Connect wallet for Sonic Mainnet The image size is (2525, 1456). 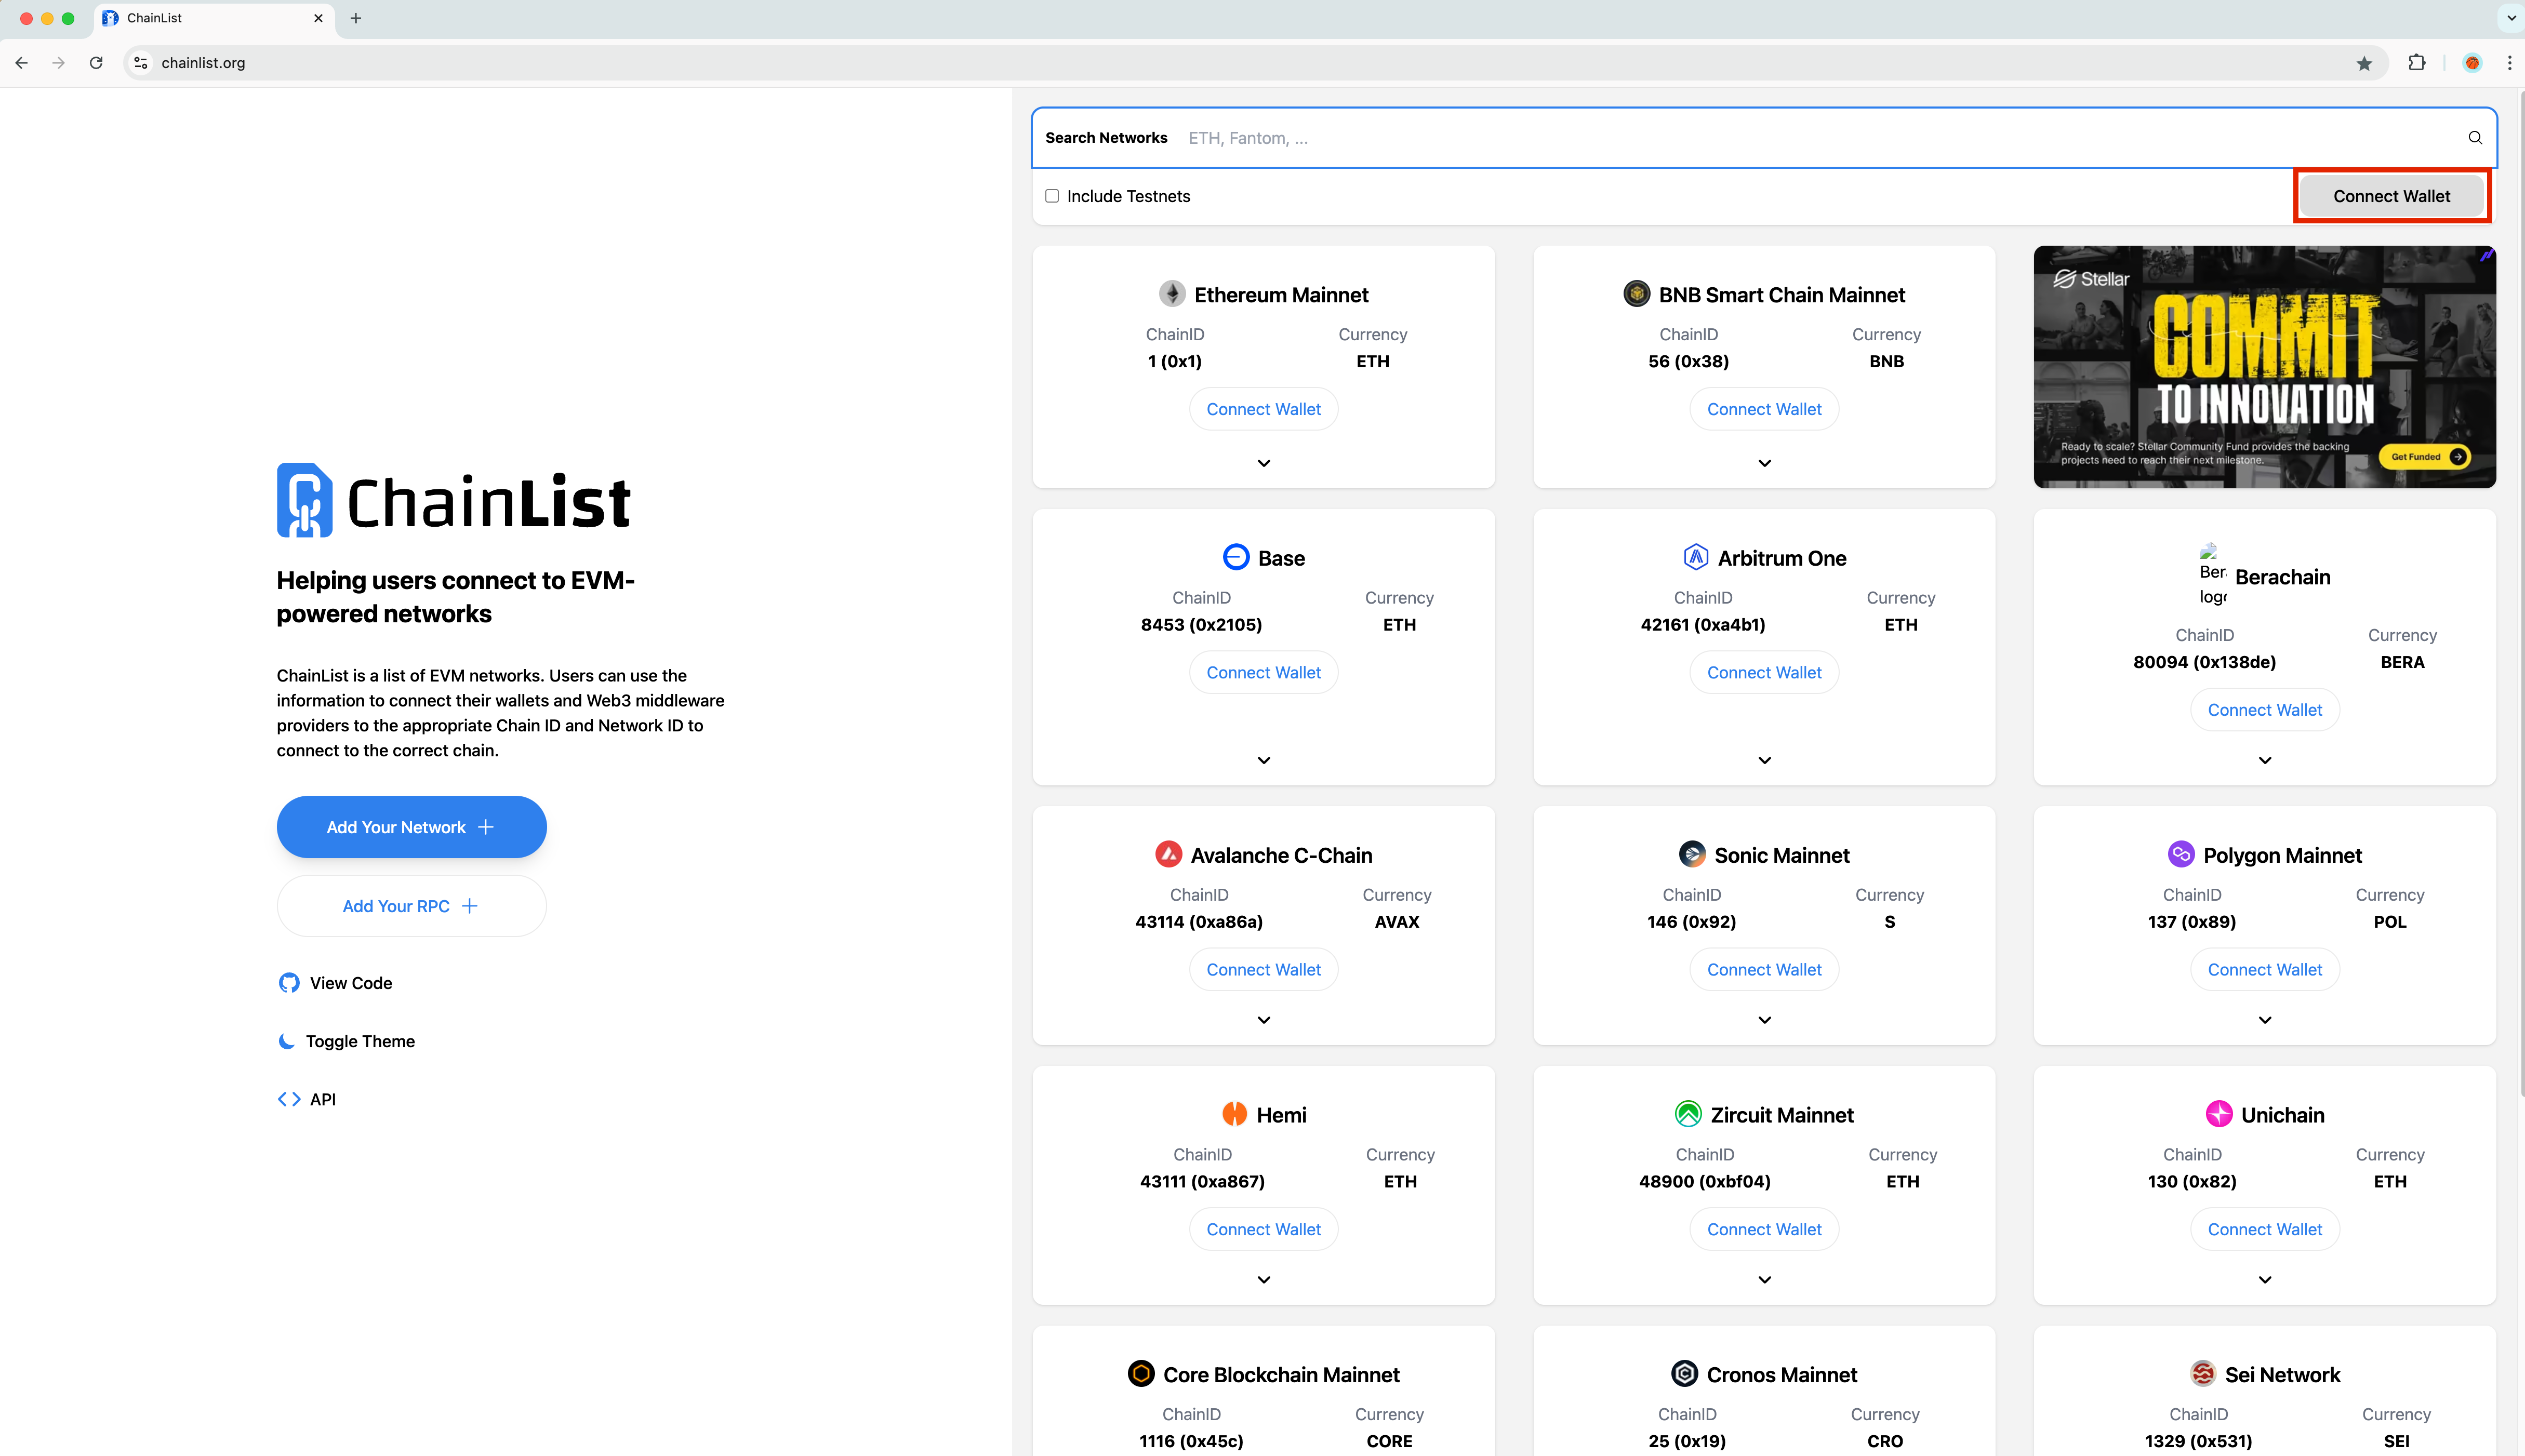[x=1765, y=969]
